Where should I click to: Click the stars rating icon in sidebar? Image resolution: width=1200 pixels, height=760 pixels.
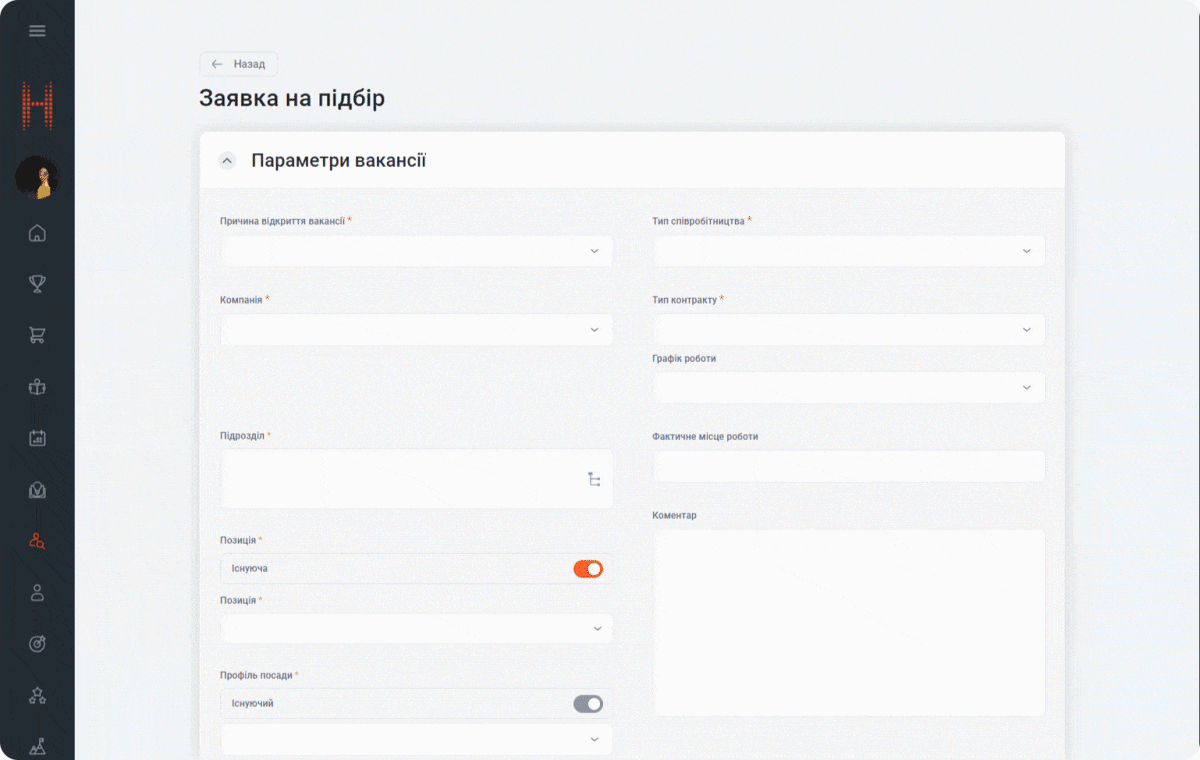click(x=37, y=695)
